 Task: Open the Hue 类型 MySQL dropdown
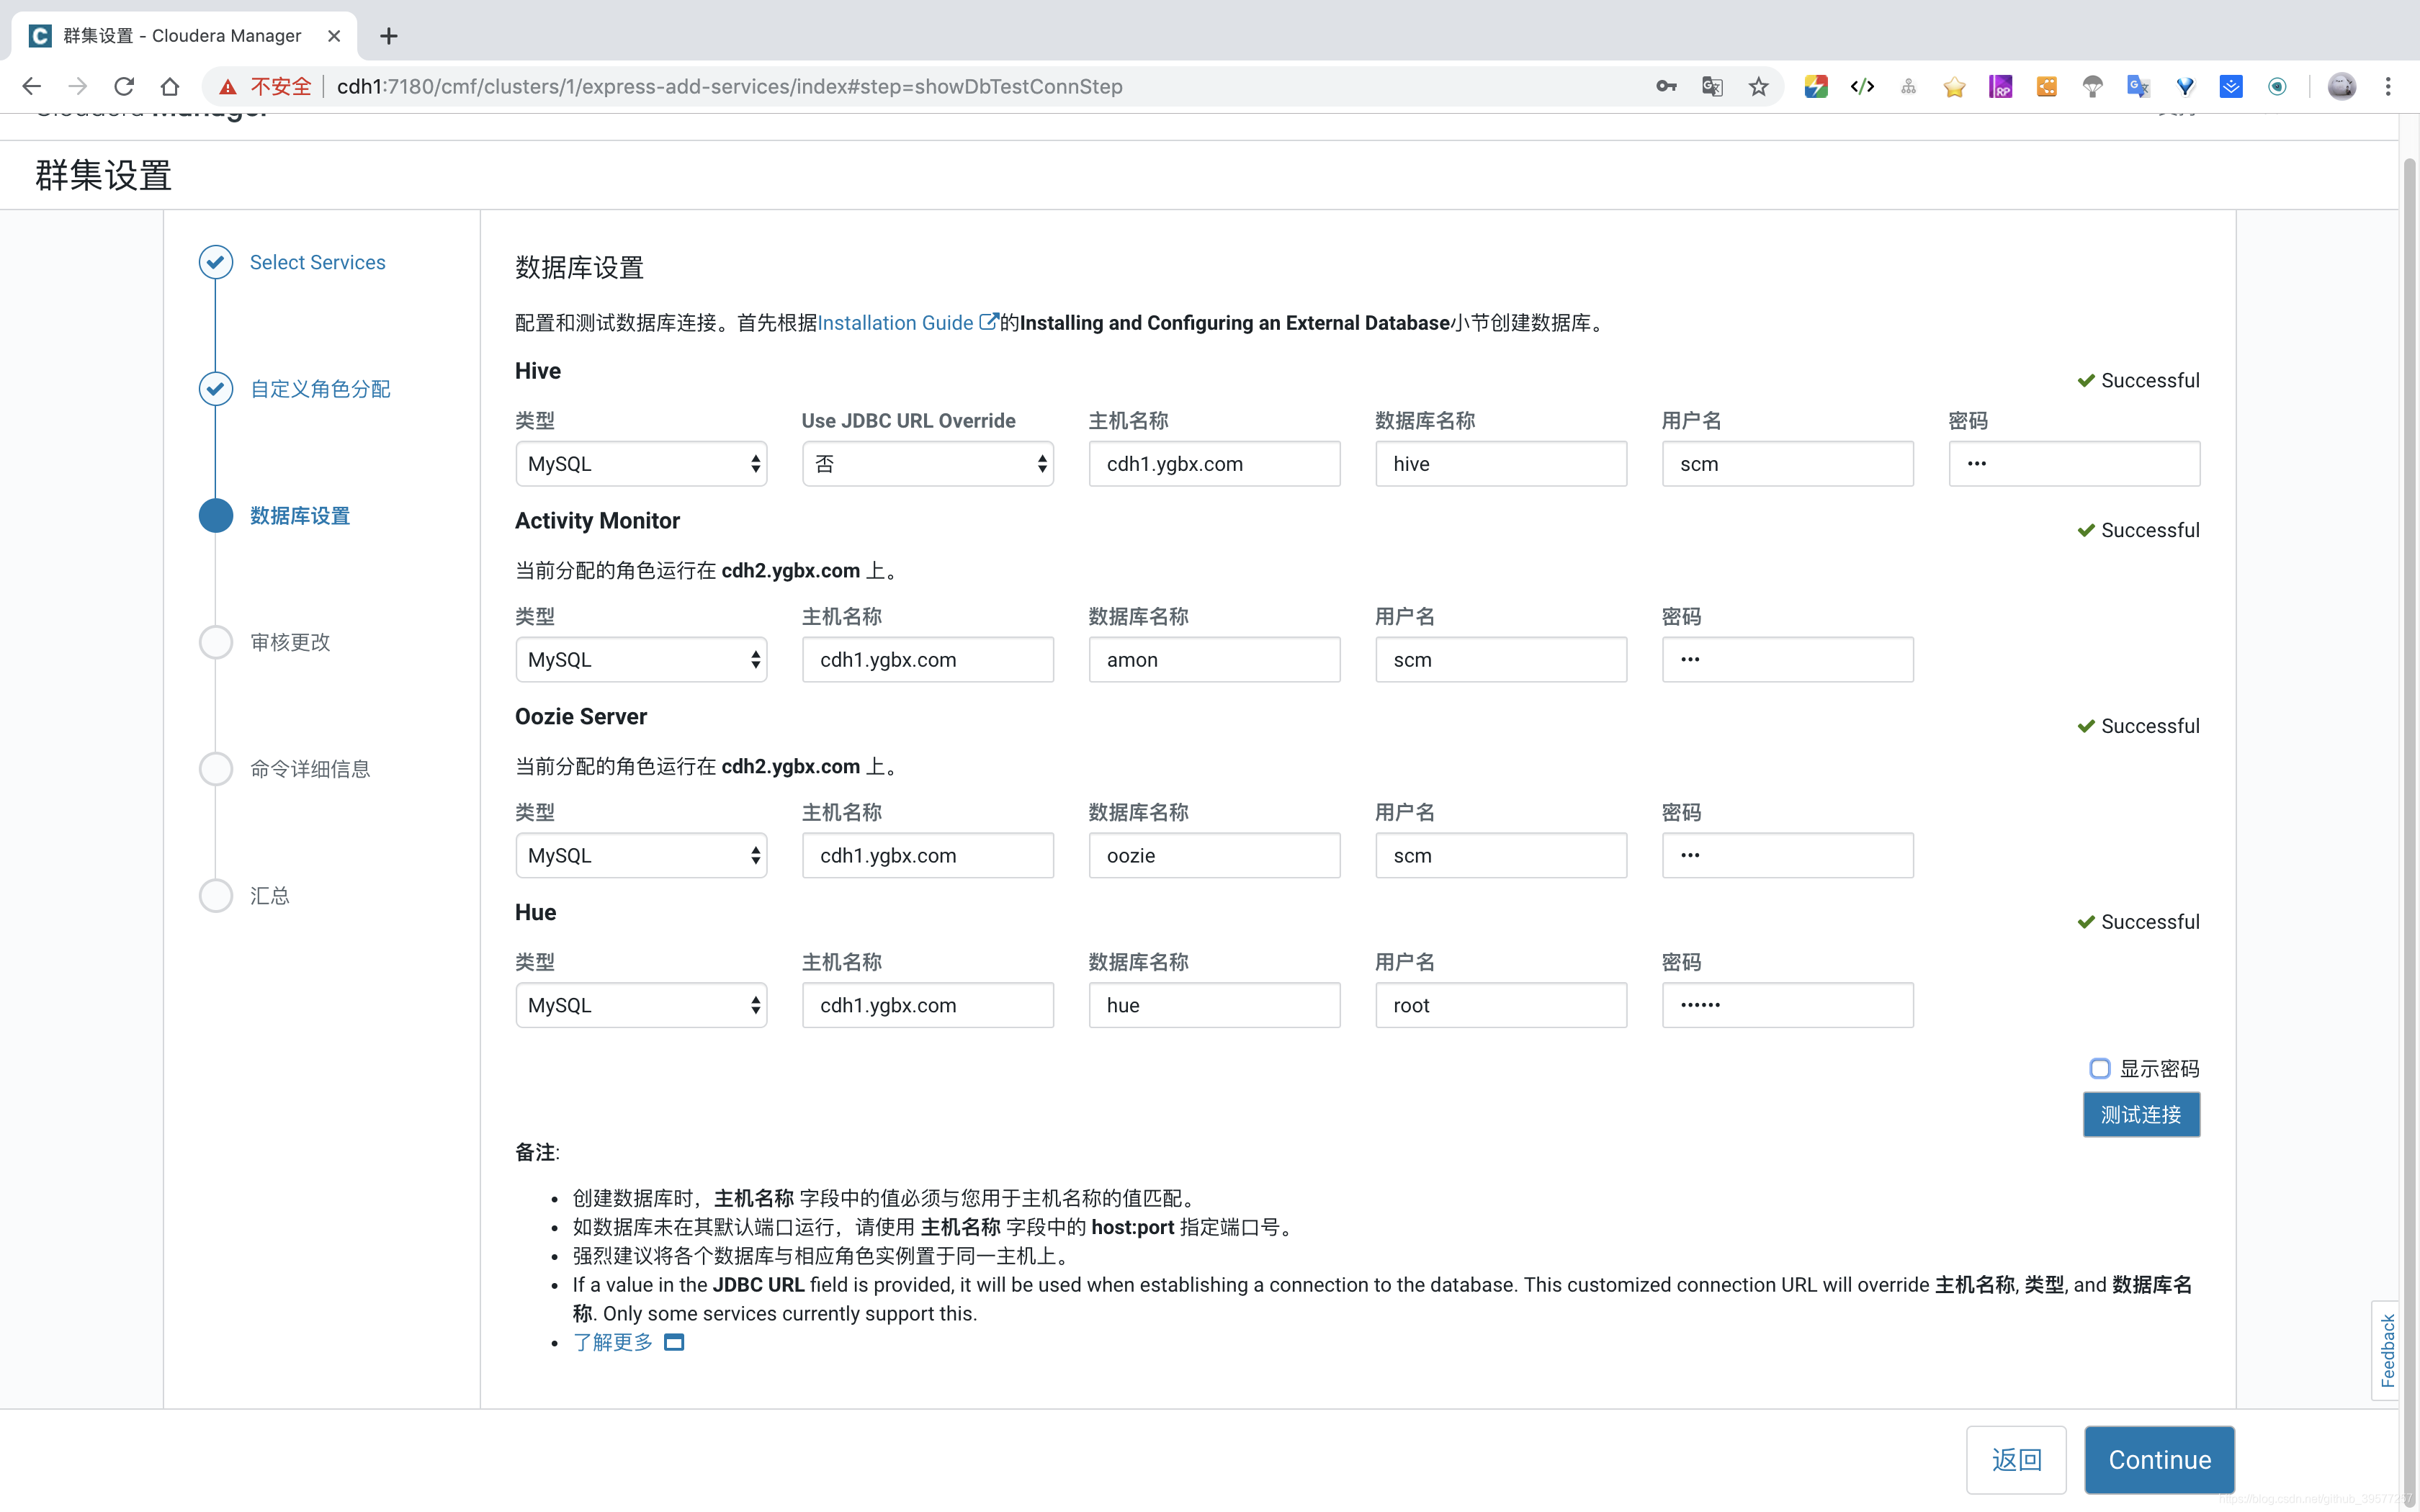pyautogui.click(x=641, y=1005)
